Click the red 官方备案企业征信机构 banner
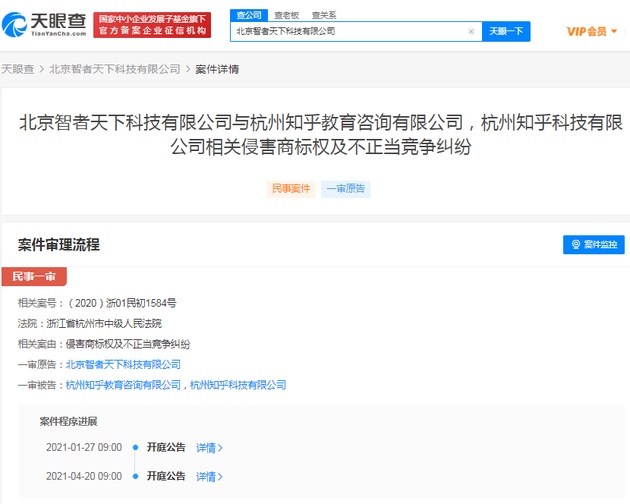The image size is (630, 504). coord(152,25)
